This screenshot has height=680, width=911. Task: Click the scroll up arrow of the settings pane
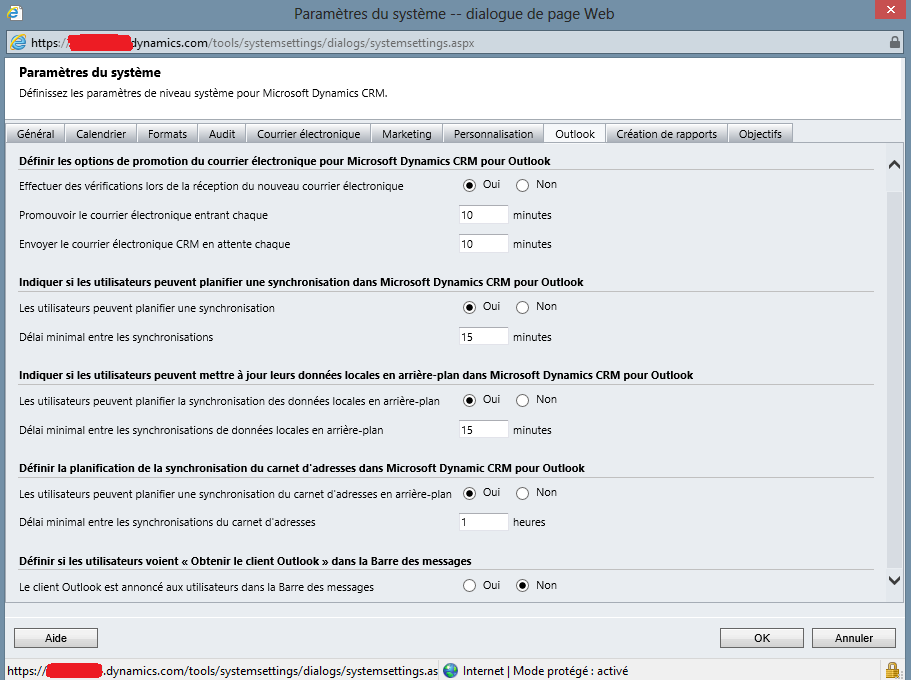pyautogui.click(x=895, y=165)
